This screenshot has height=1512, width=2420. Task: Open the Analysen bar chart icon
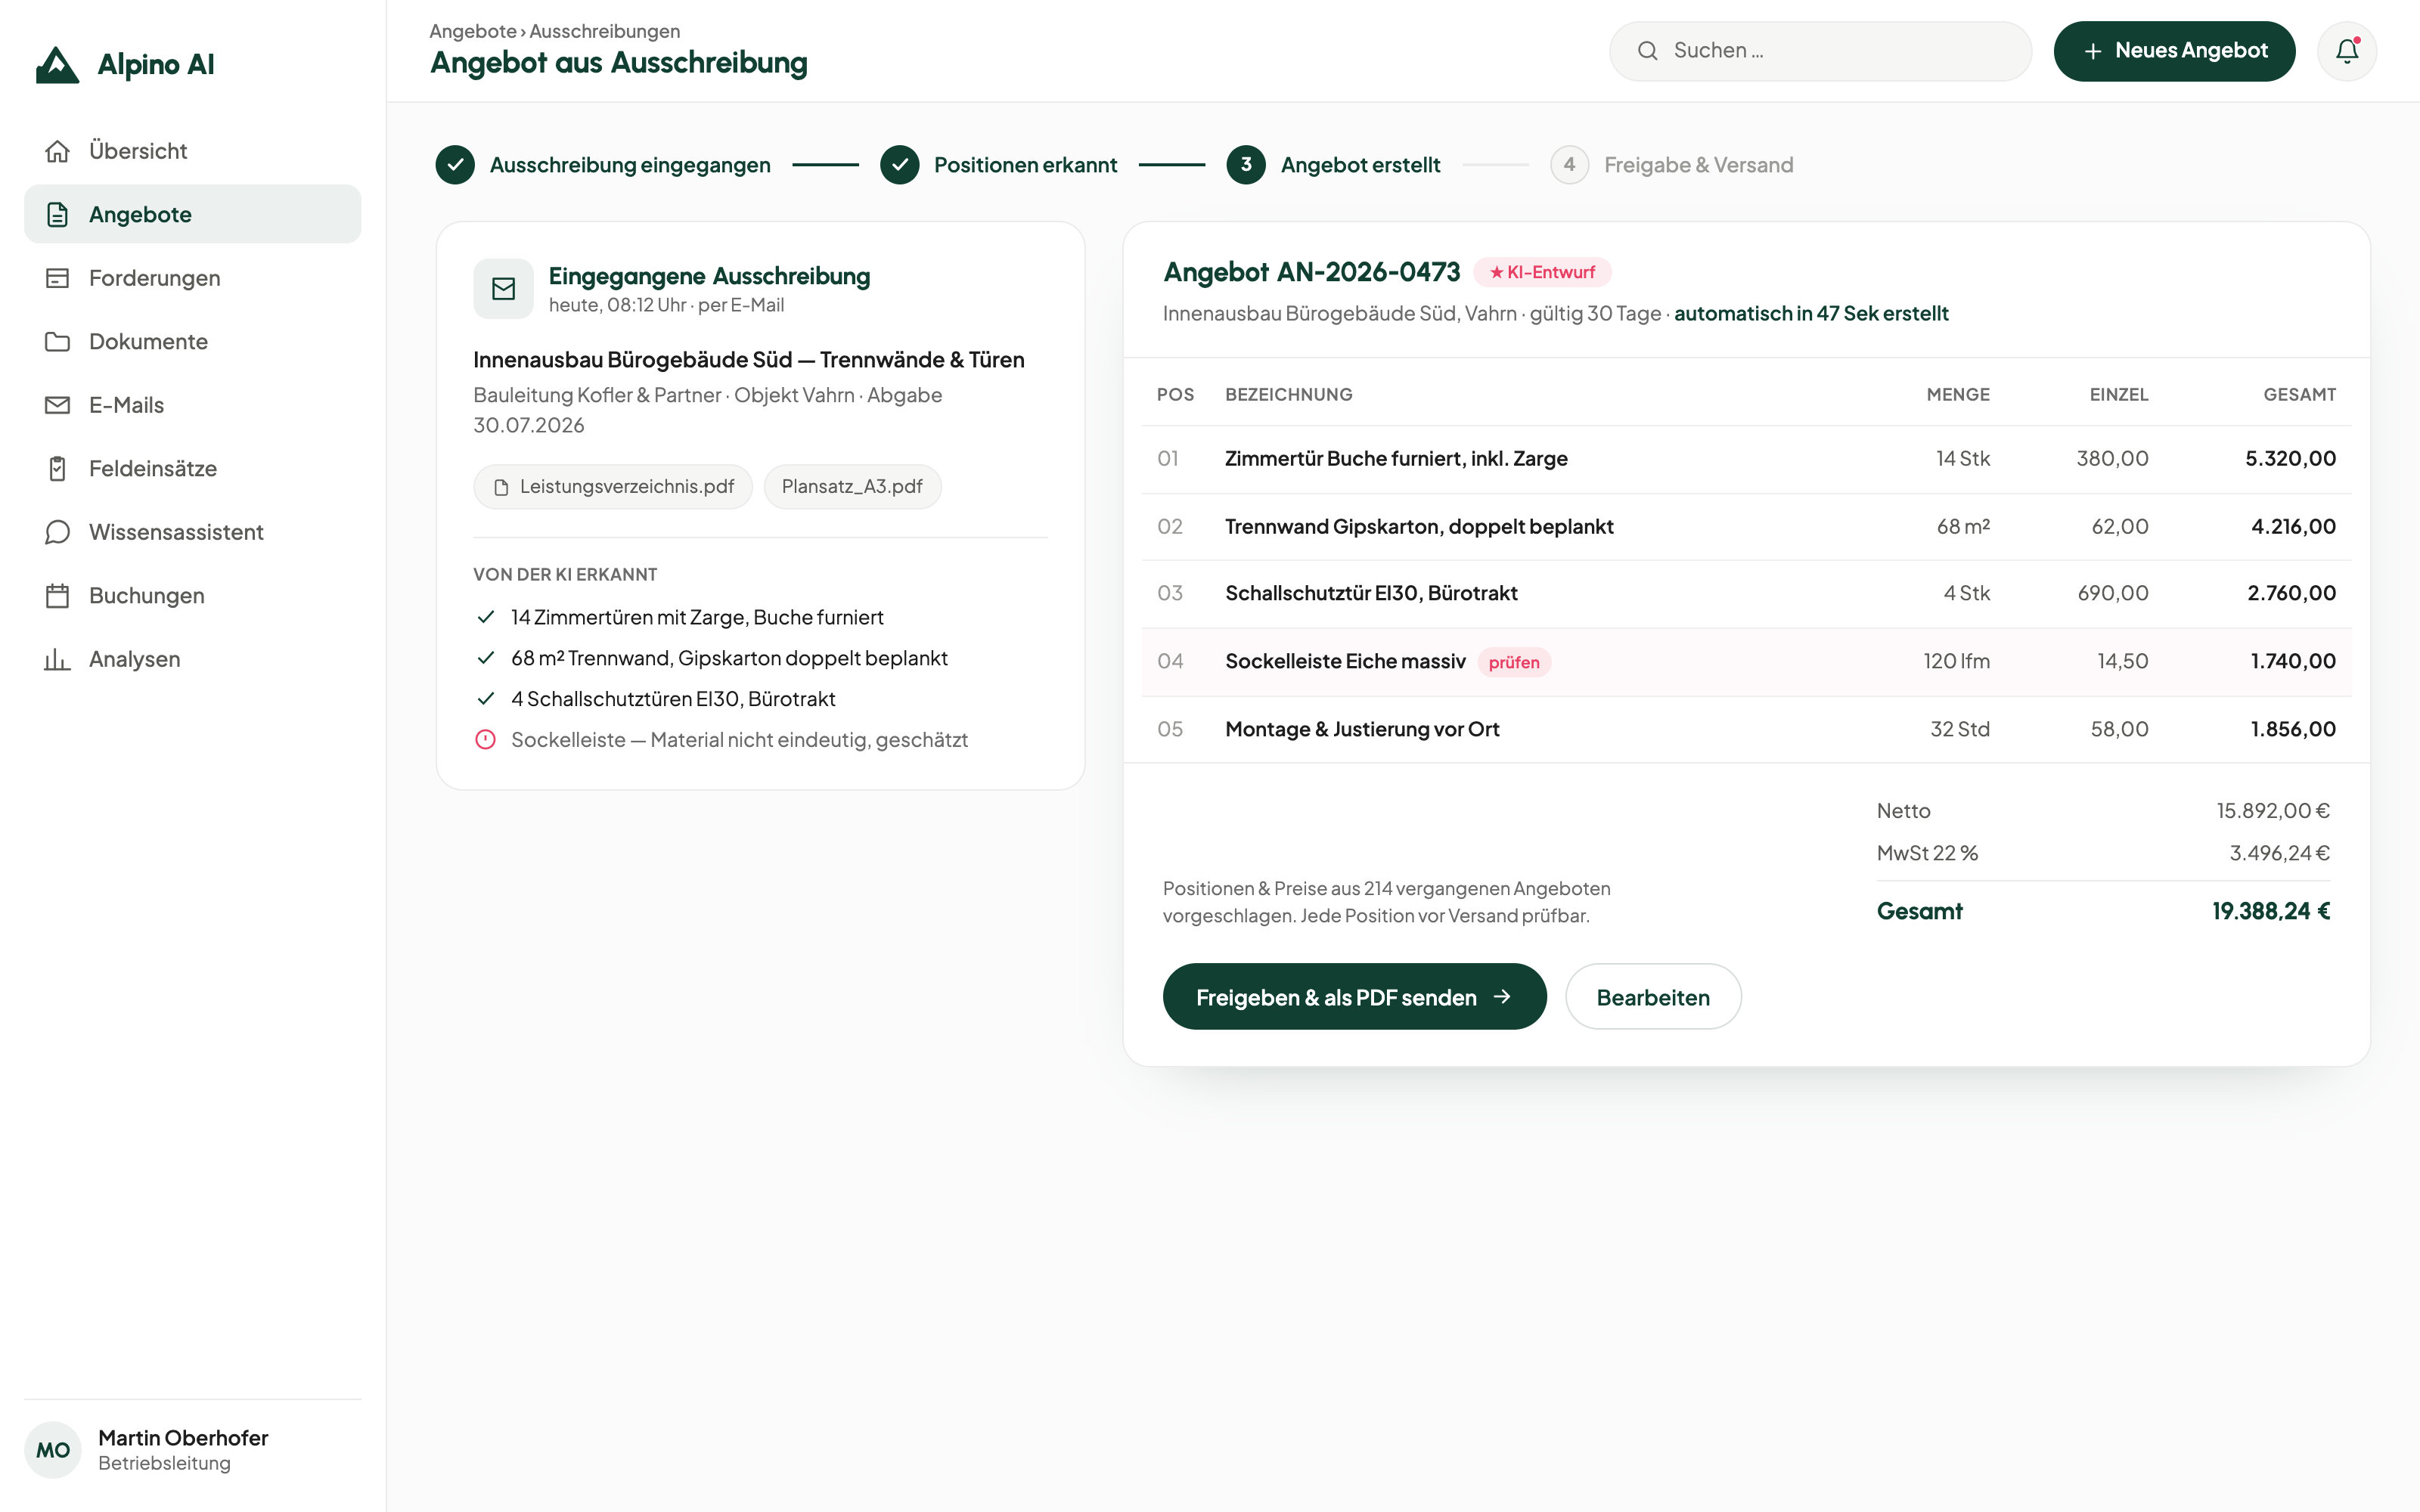pos(57,659)
